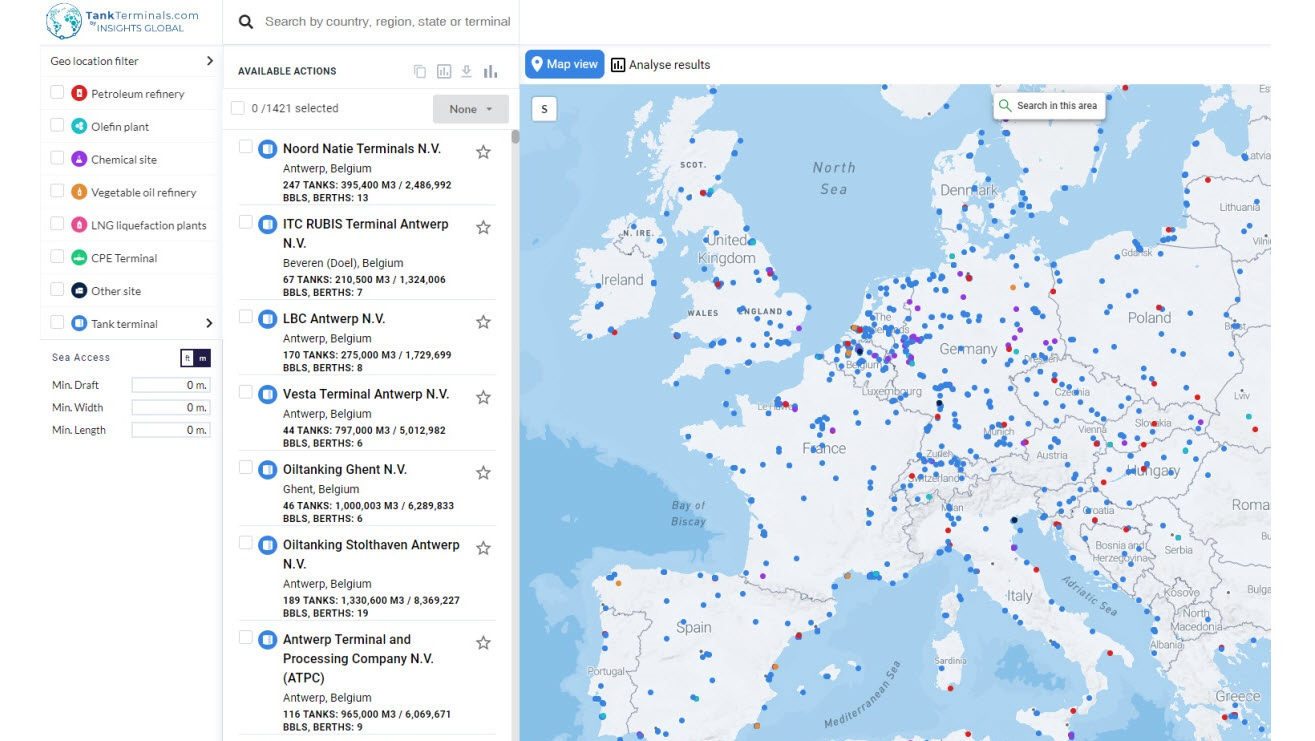This screenshot has height=741, width=1315.
Task: Open the Analyse results tab
Action: pyautogui.click(x=661, y=65)
